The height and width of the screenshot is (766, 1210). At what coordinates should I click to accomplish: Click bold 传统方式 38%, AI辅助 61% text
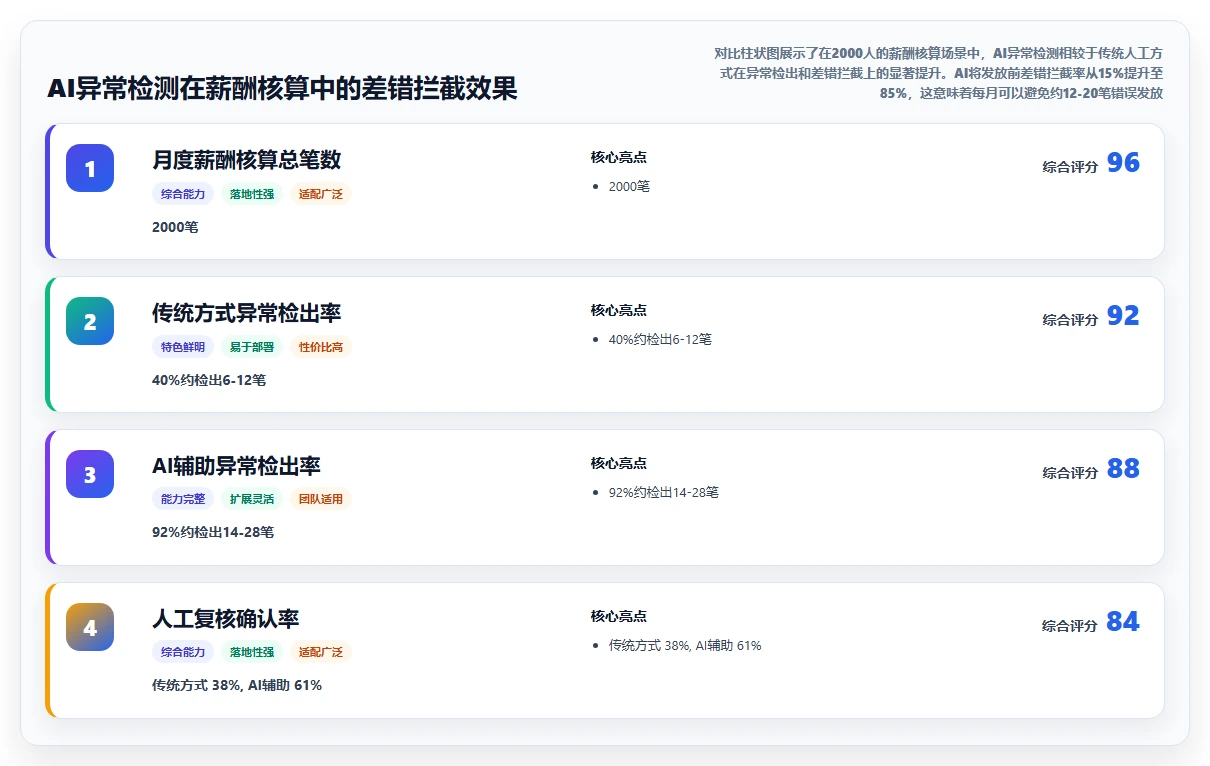coord(237,685)
